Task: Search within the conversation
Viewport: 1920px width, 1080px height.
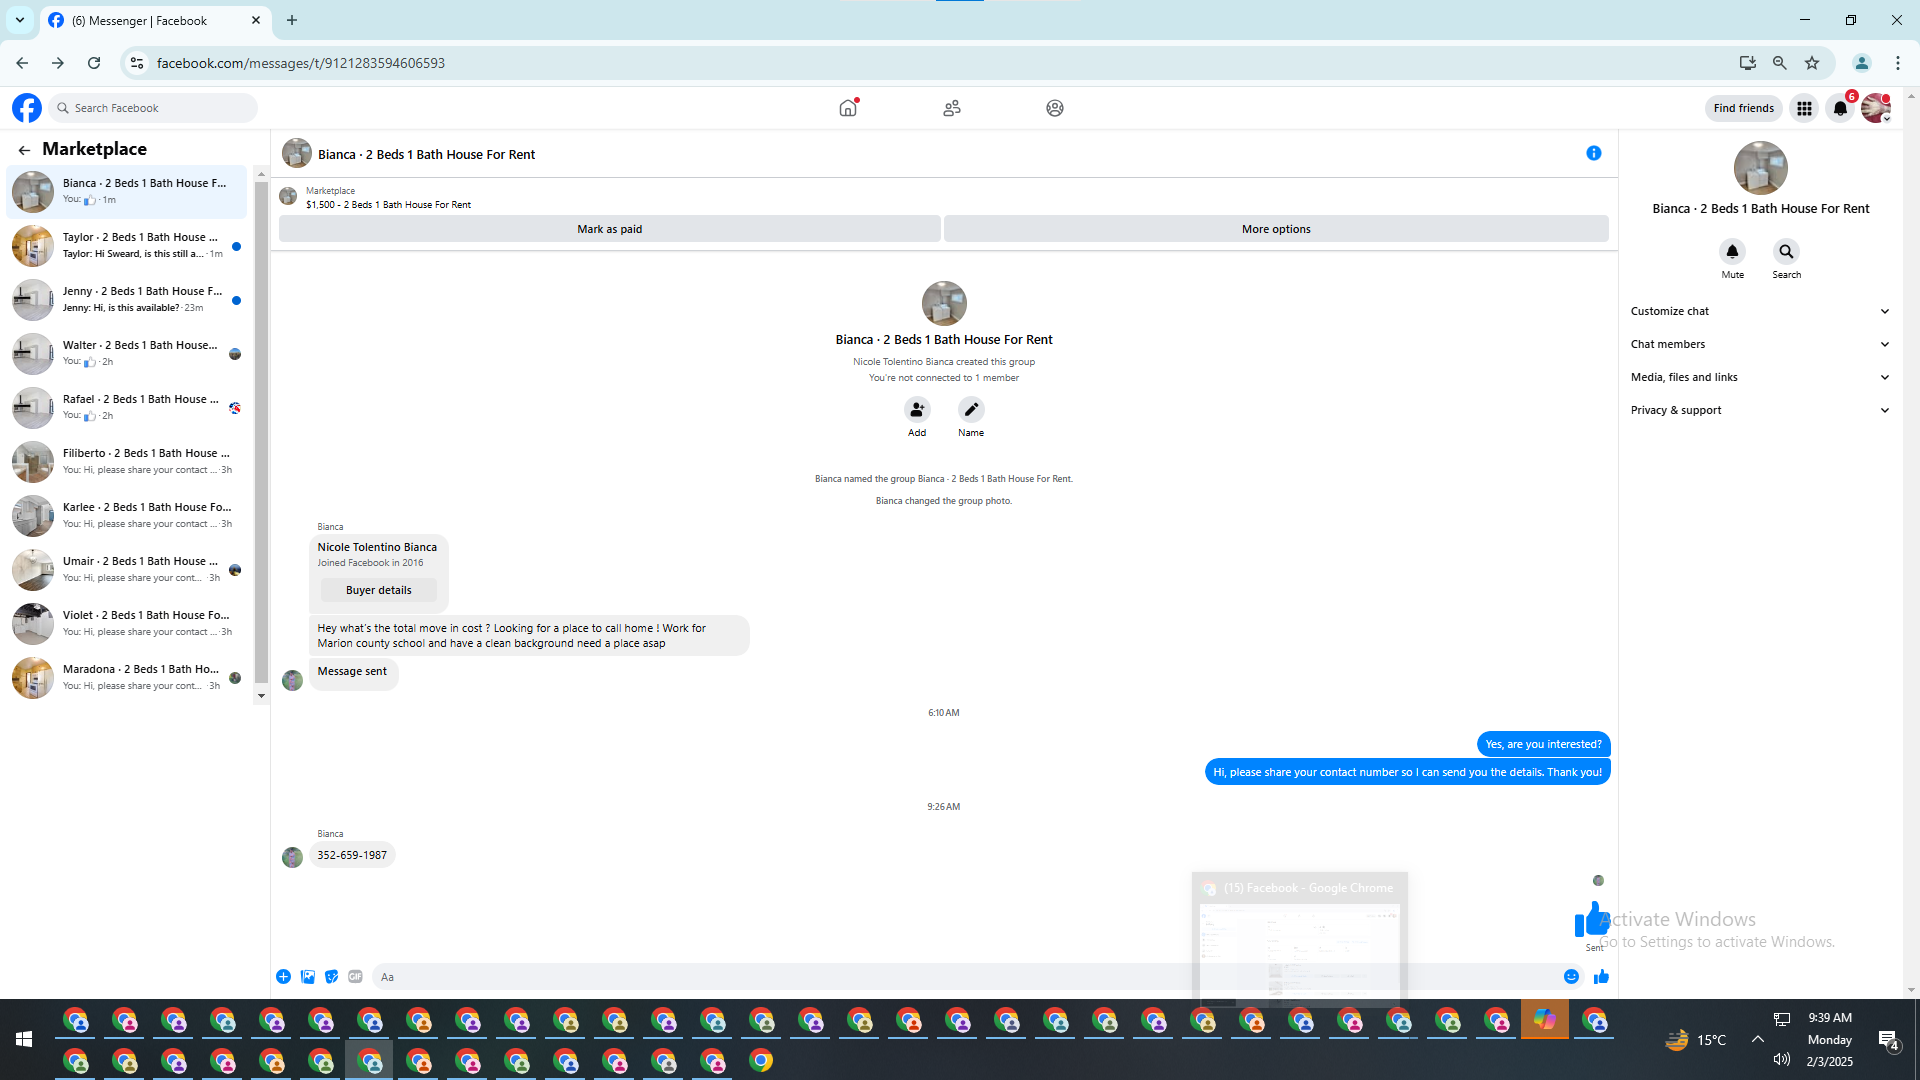Action: [x=1786, y=252]
